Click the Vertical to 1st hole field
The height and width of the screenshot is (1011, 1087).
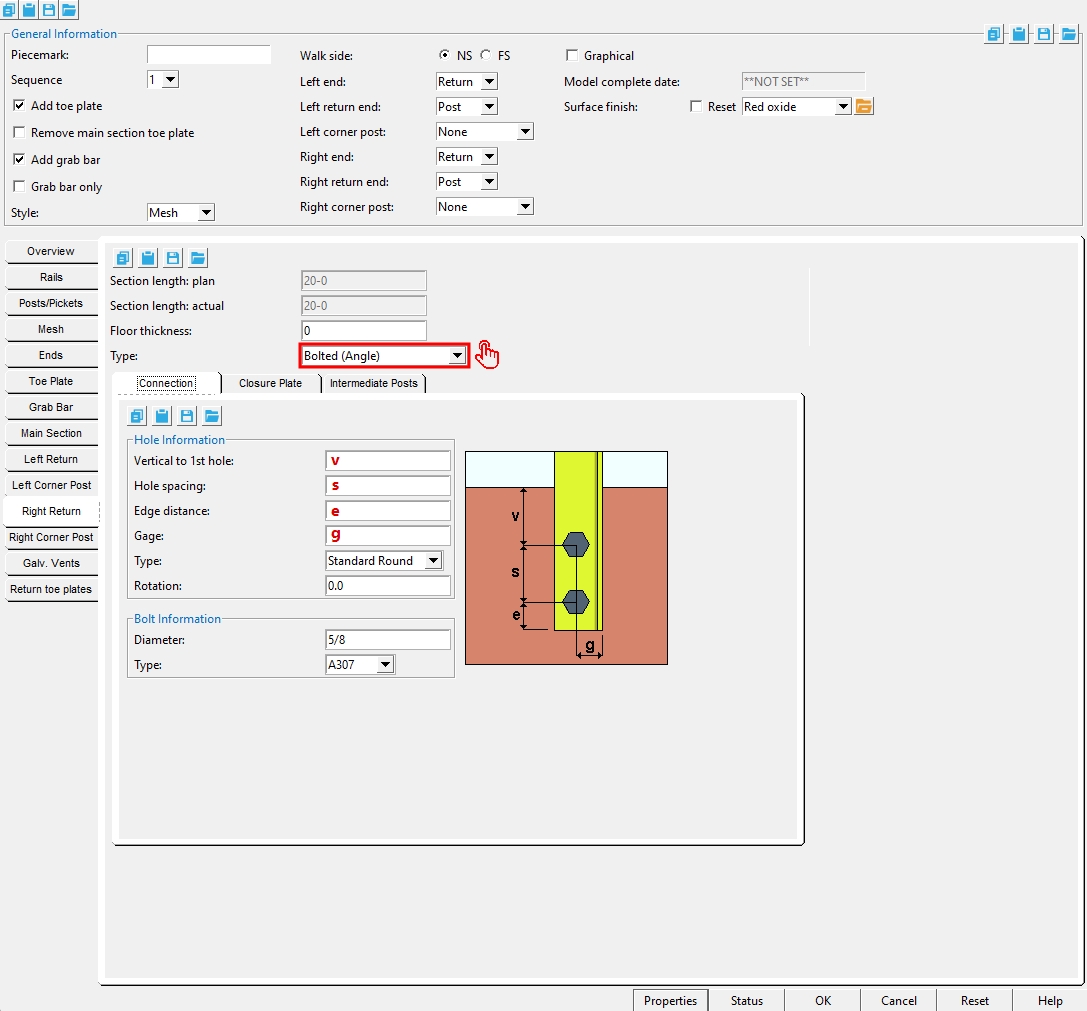(388, 460)
